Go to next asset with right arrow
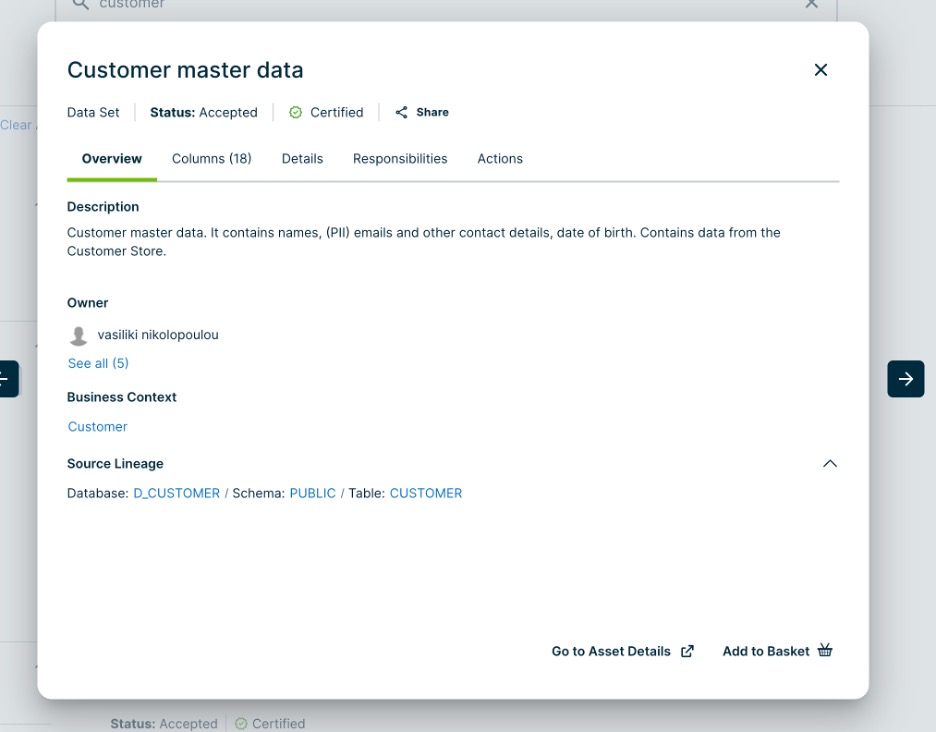936x732 pixels. [905, 379]
